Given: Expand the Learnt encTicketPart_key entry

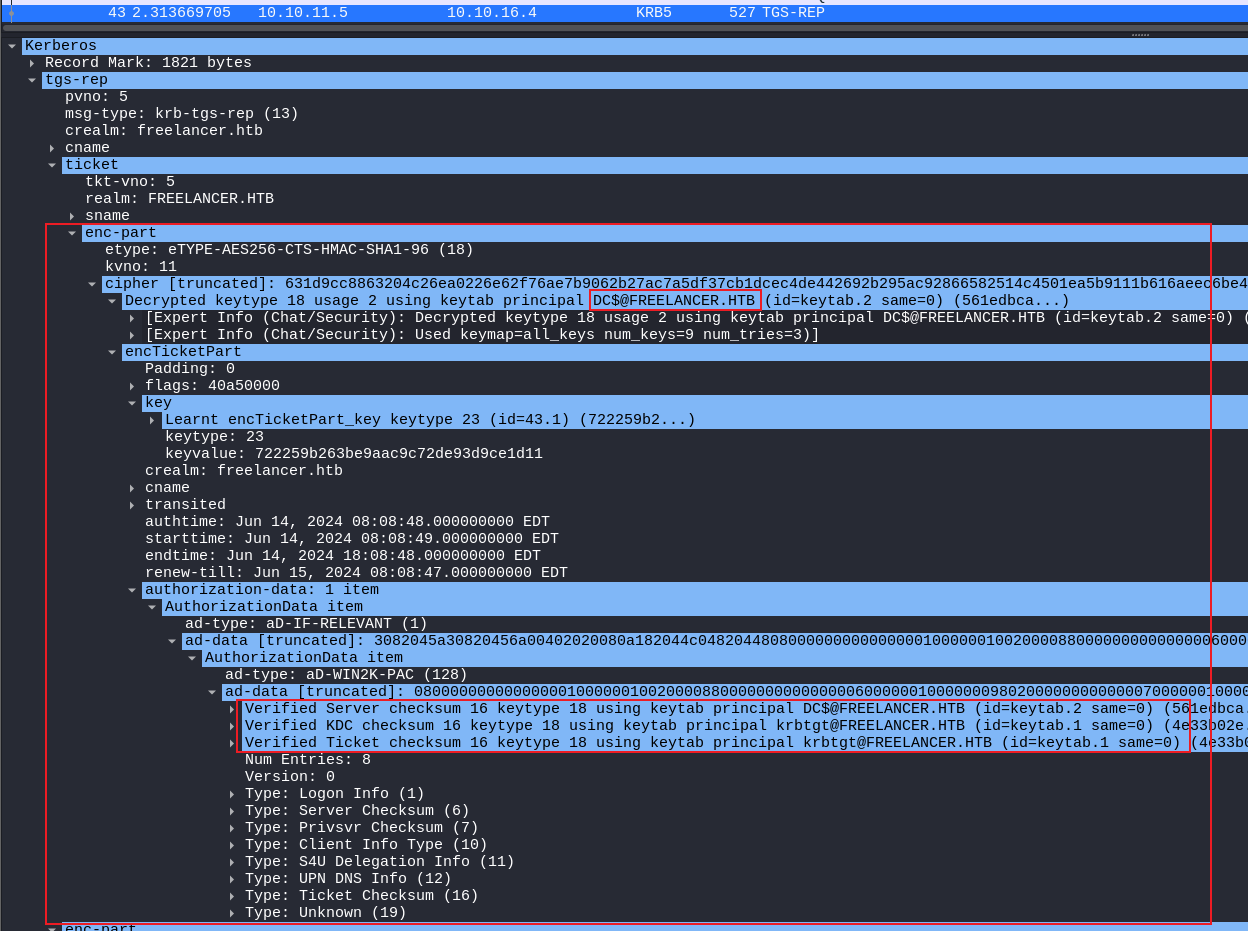Looking at the screenshot, I should (x=152, y=420).
